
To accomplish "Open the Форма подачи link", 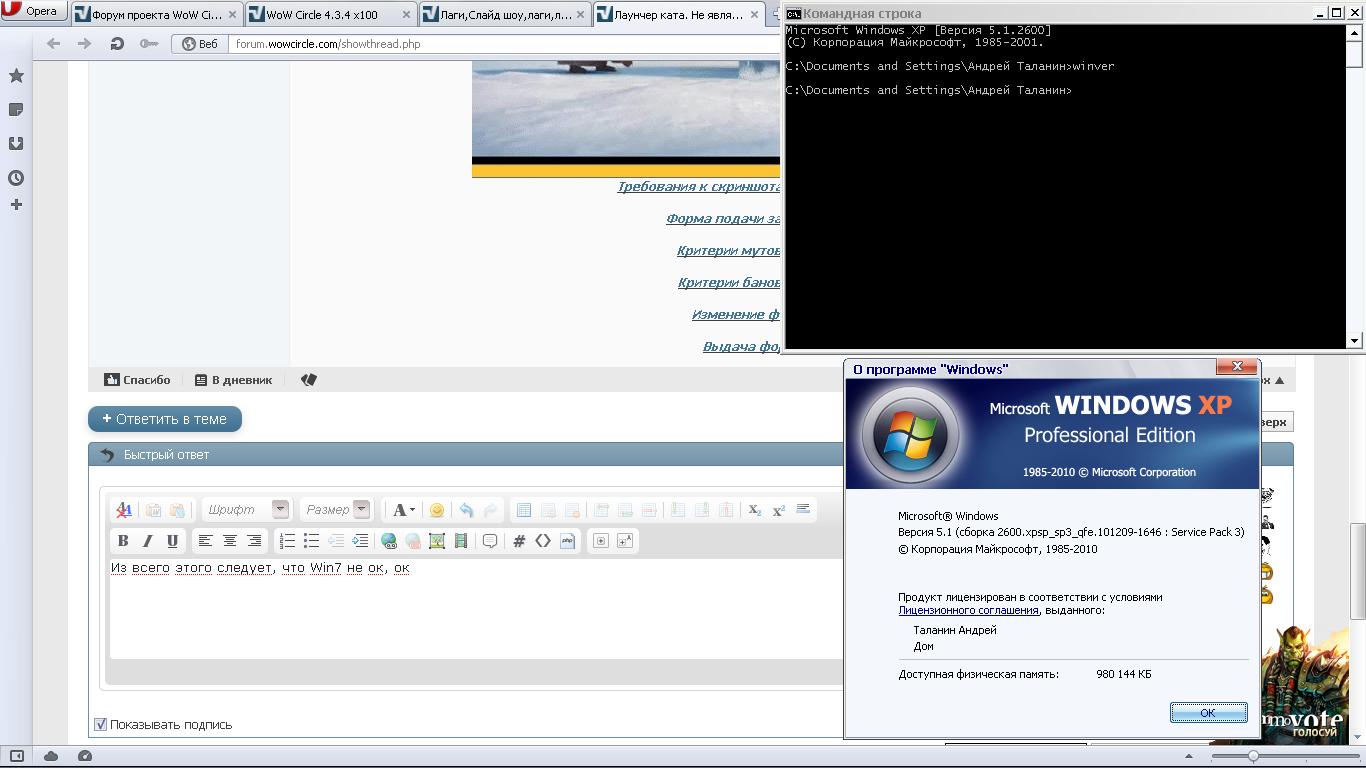I will click(x=723, y=219).
